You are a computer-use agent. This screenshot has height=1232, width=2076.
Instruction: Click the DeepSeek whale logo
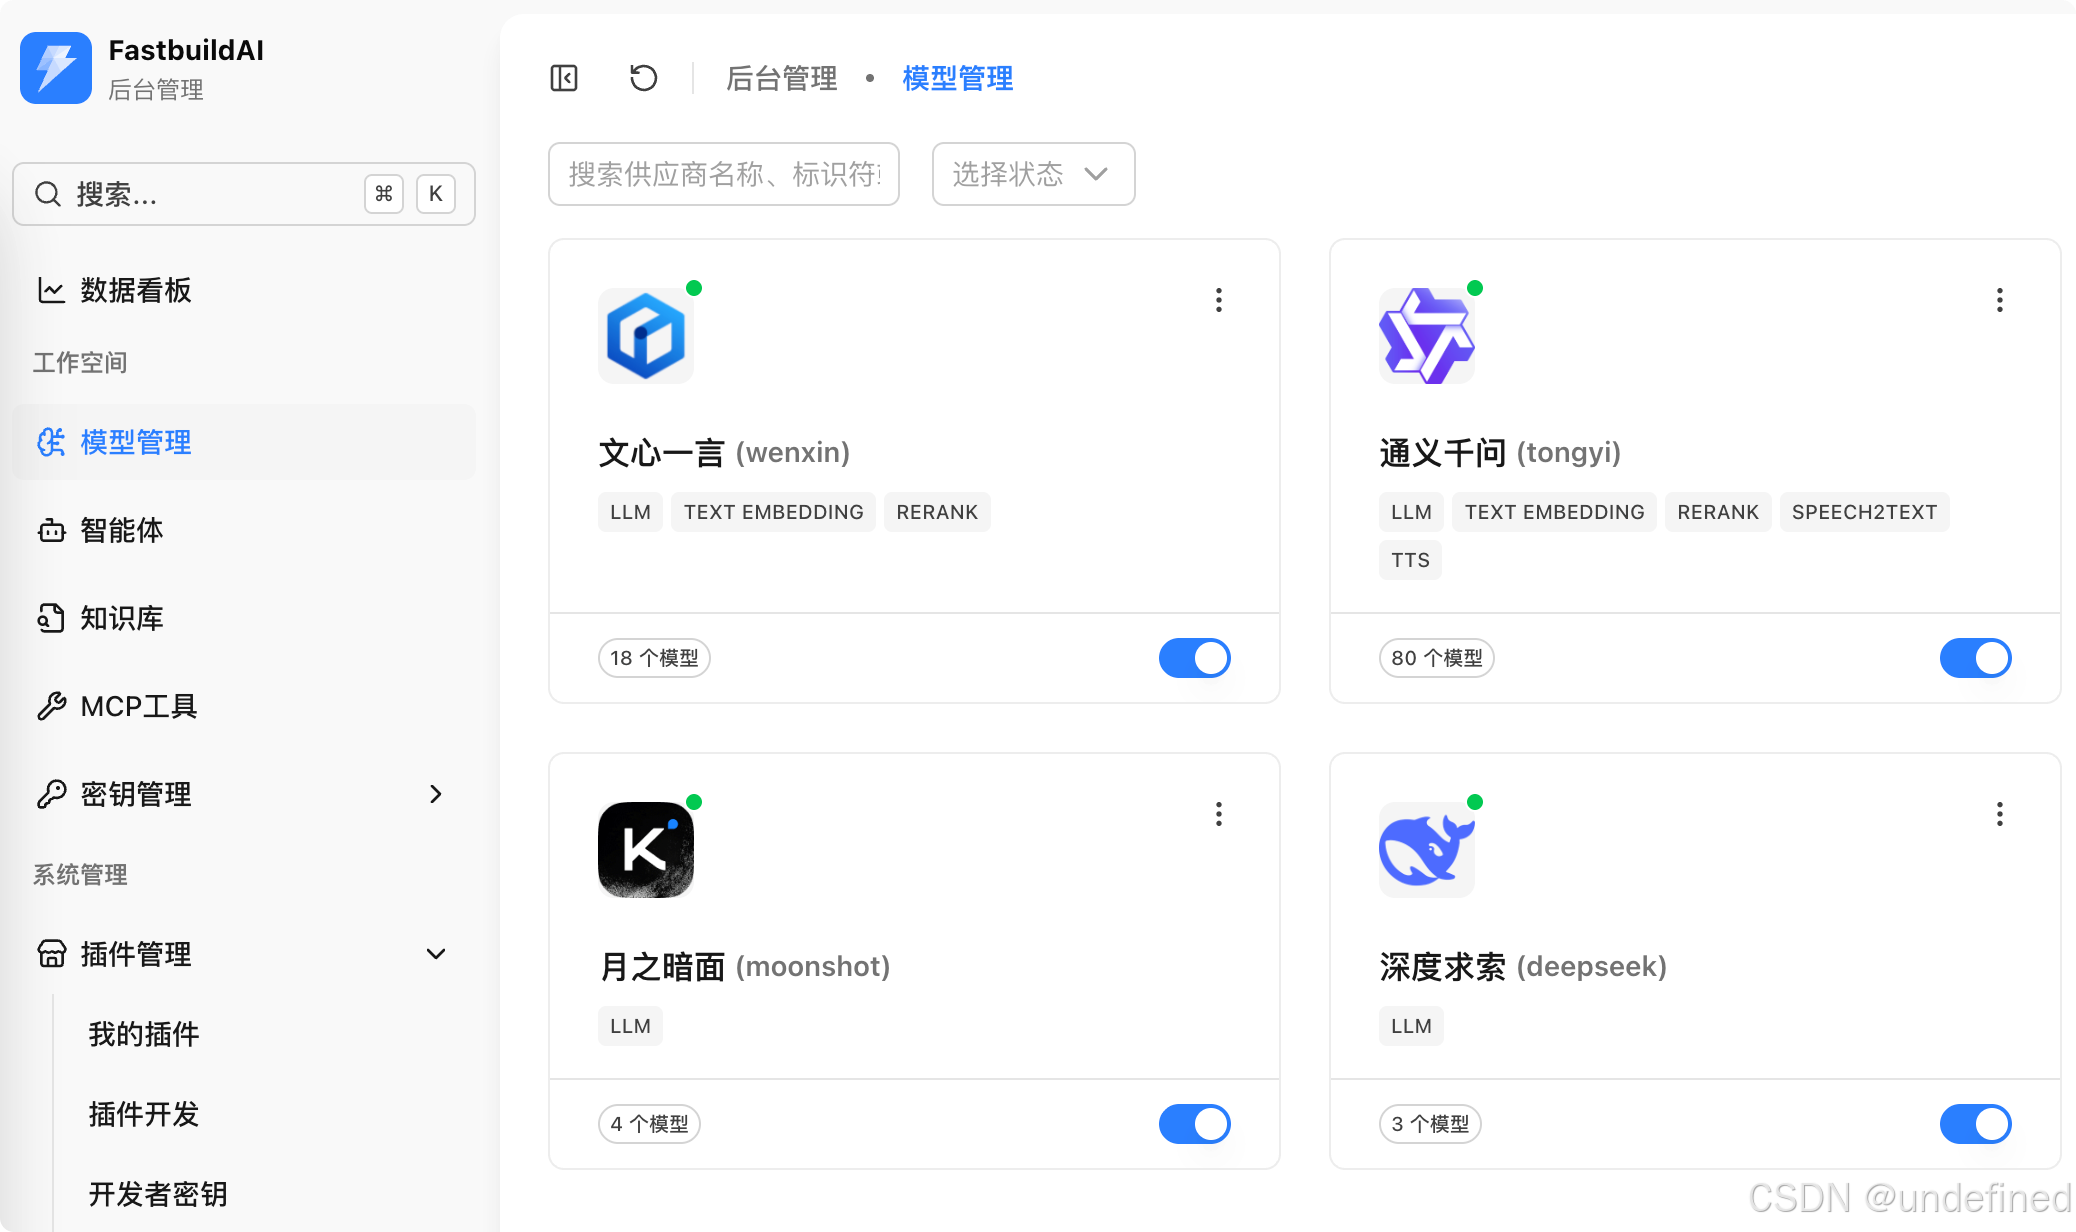point(1426,850)
